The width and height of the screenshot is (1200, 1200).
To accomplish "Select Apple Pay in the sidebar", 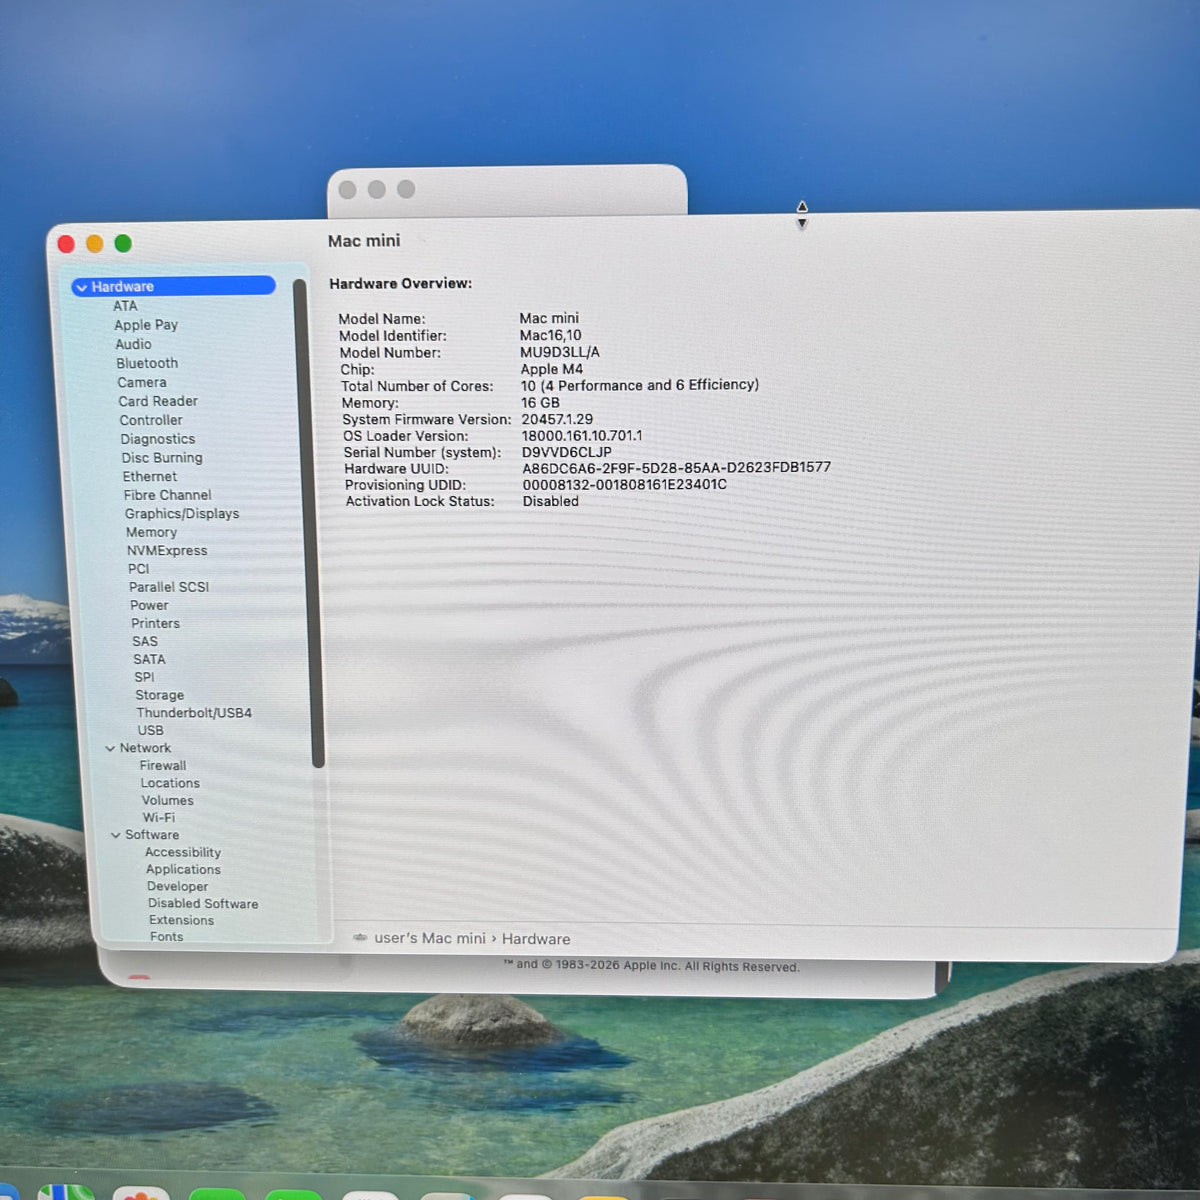I will pos(146,325).
